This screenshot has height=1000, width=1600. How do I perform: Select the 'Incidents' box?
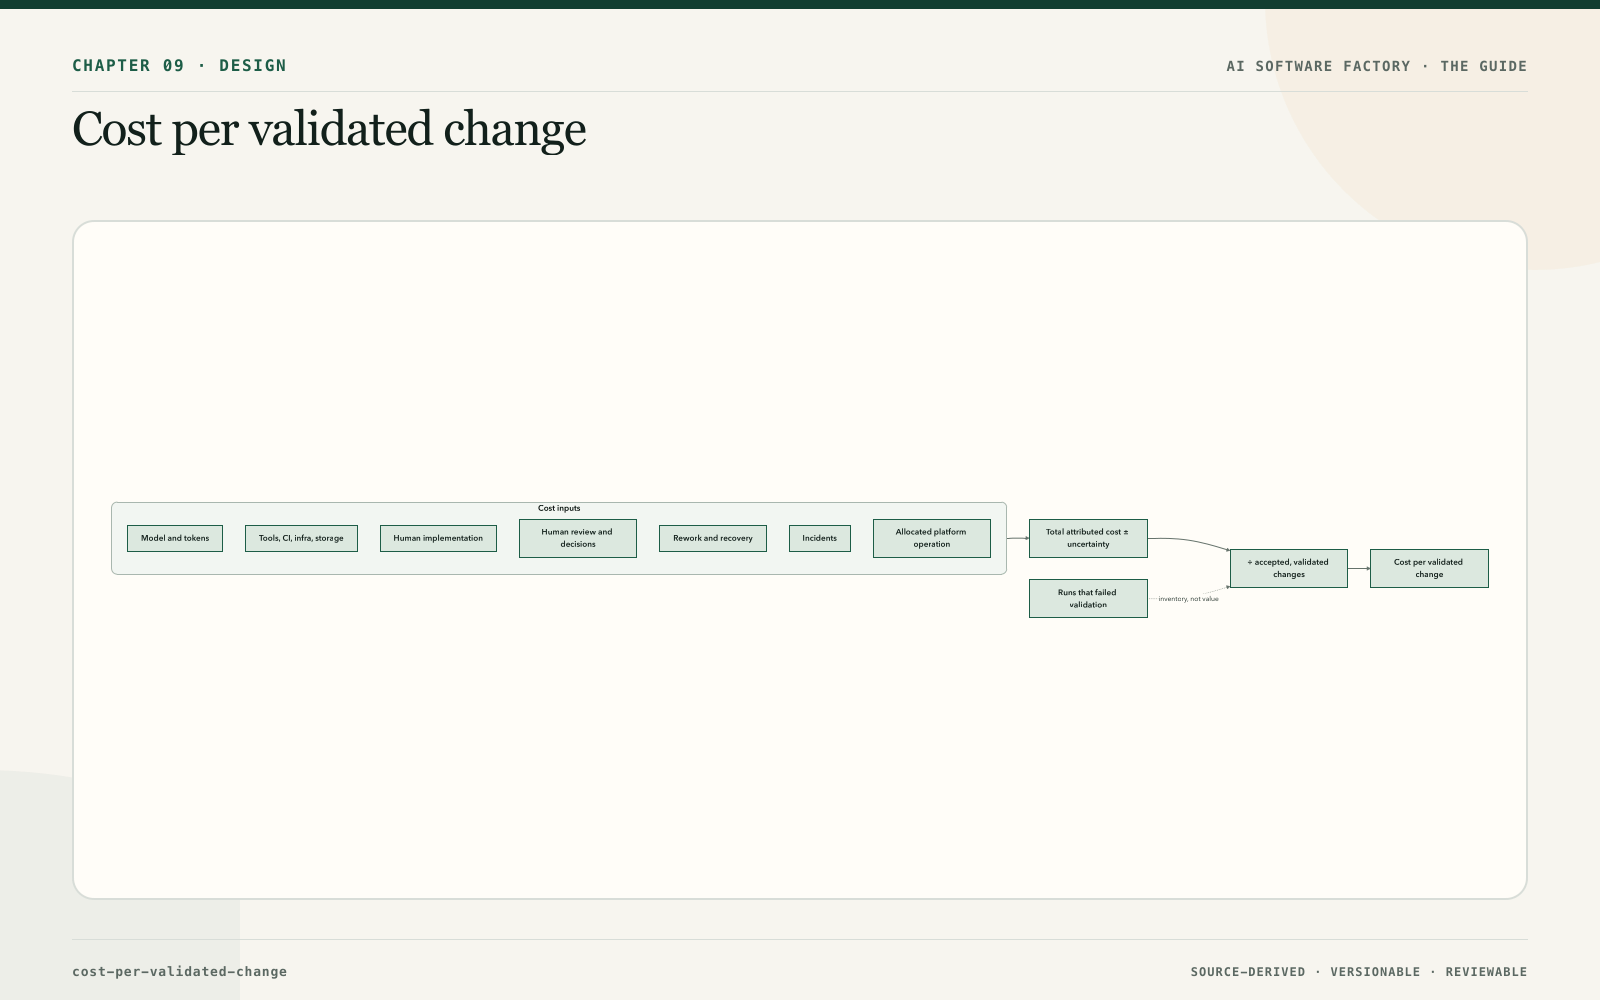pos(820,538)
